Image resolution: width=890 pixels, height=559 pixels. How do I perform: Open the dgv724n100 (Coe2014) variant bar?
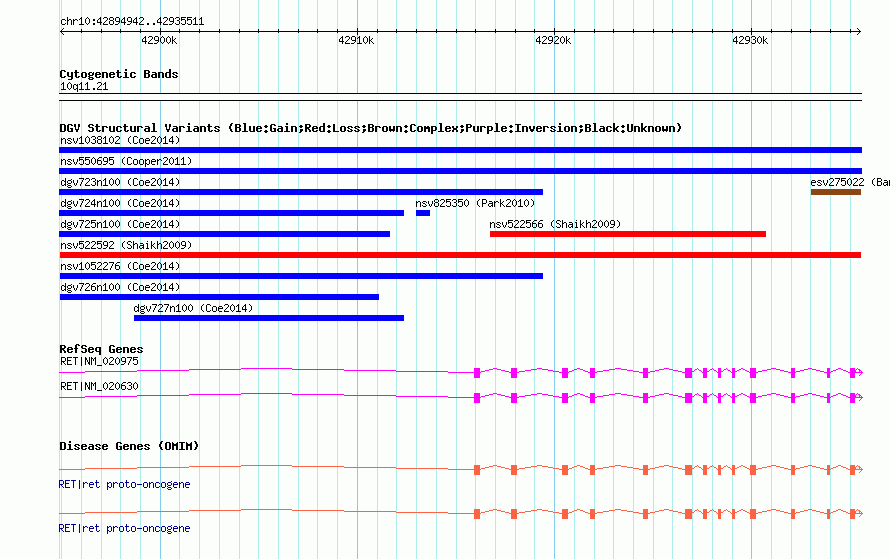click(x=232, y=213)
